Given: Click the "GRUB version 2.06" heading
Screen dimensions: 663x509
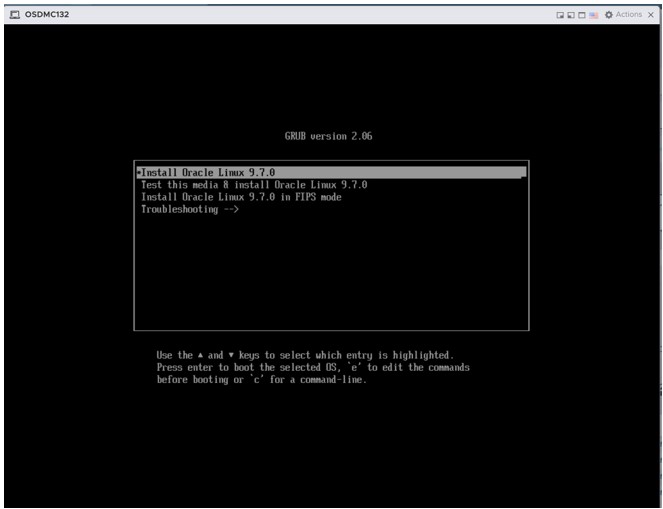Looking at the screenshot, I should 329,136.
